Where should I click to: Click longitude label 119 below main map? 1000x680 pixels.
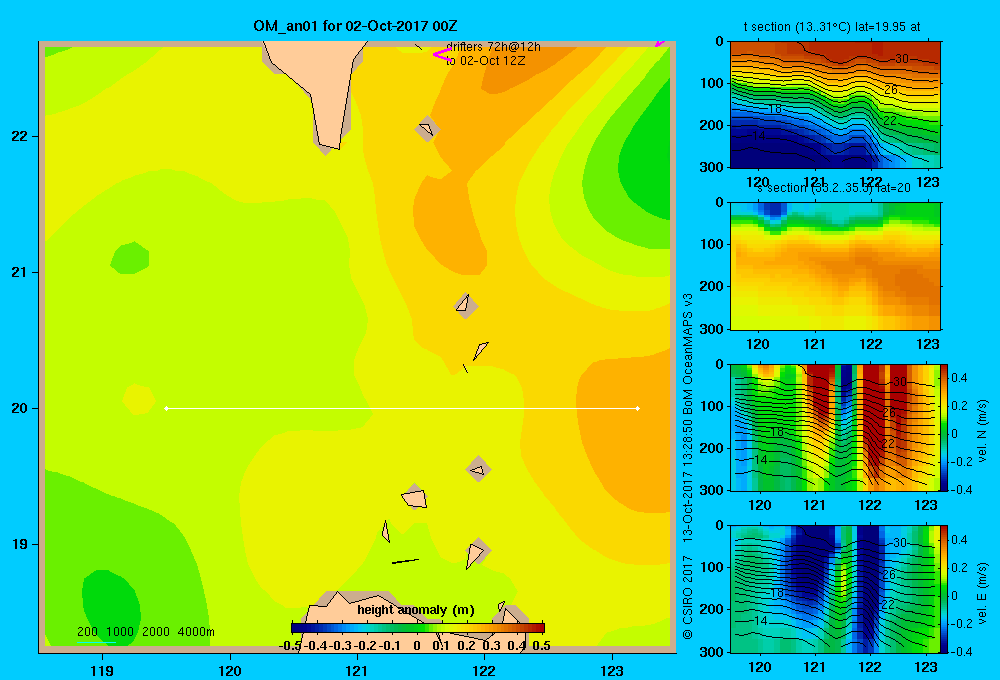point(102,670)
